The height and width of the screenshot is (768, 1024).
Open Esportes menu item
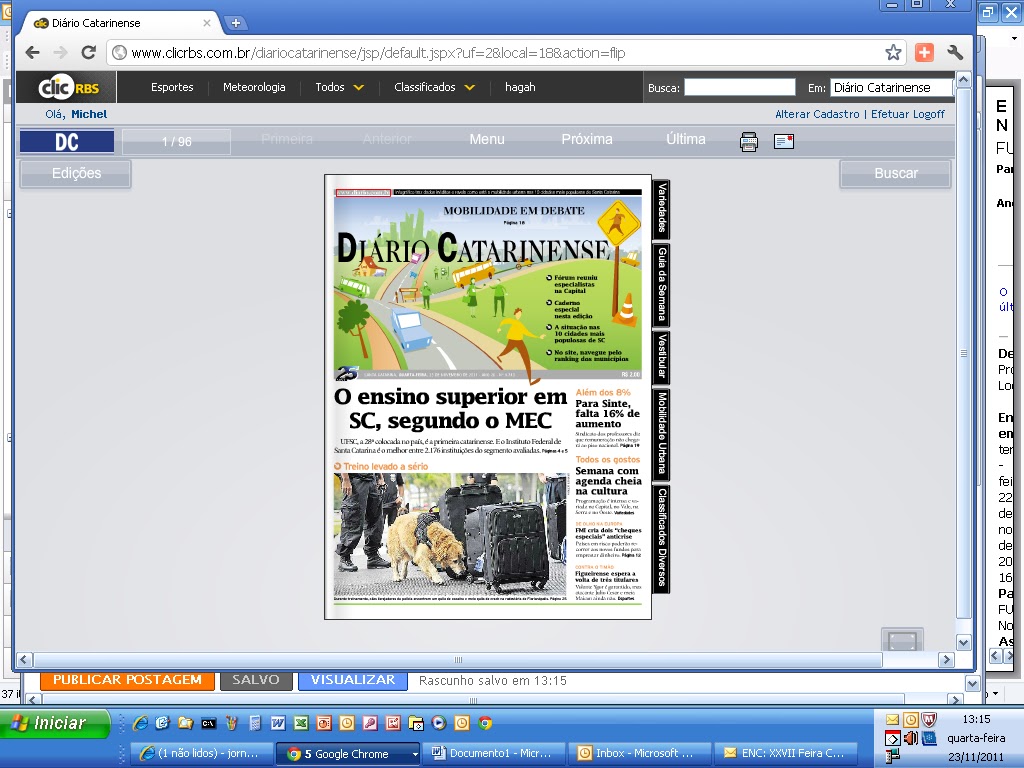point(172,87)
